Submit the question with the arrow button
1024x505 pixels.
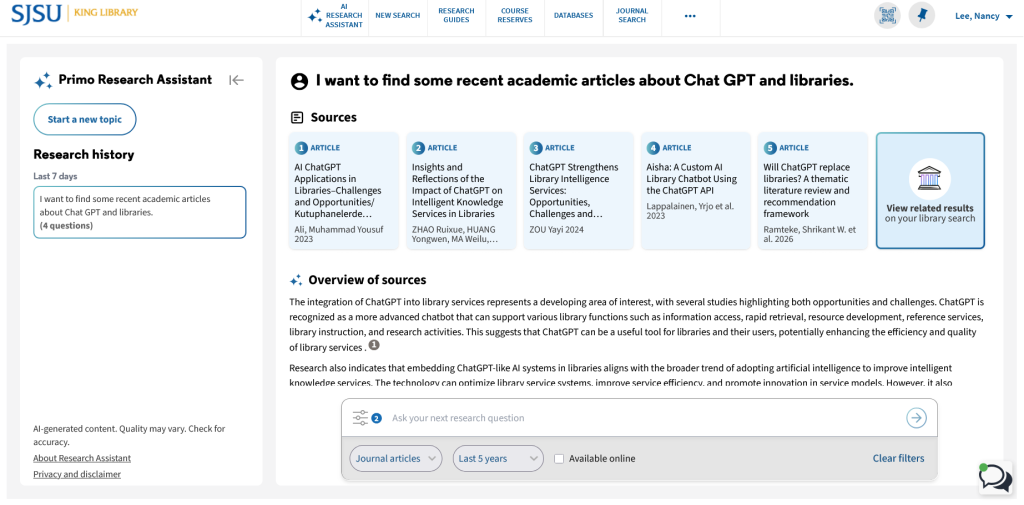[x=916, y=418]
